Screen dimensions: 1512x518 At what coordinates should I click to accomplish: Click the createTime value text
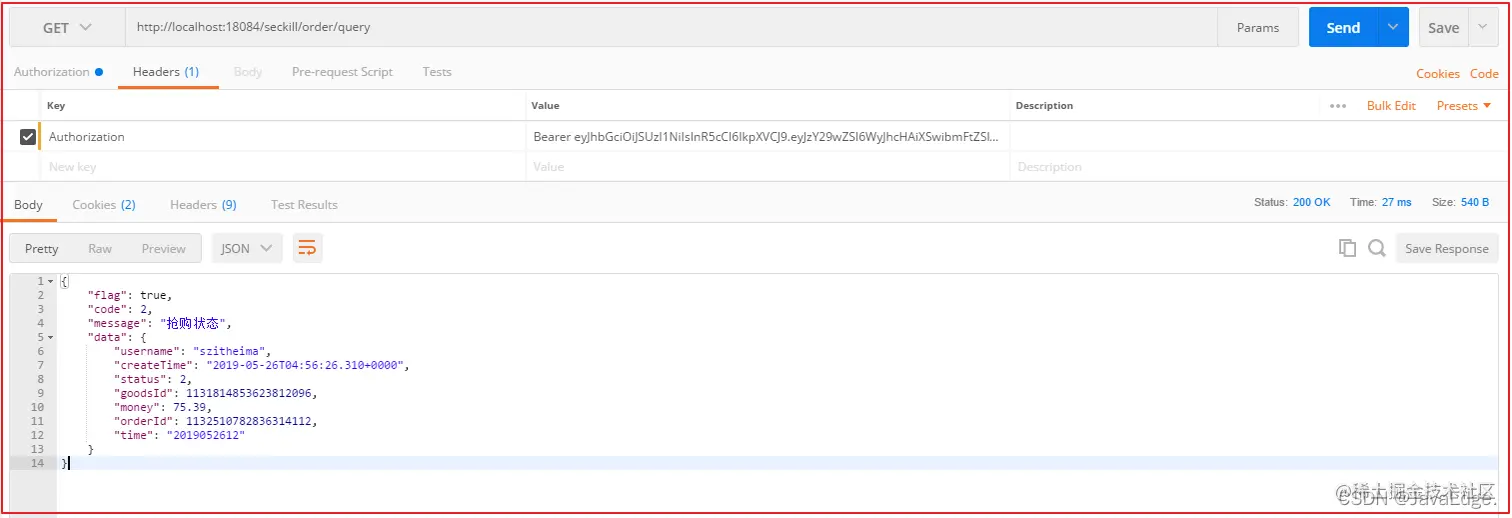pos(304,366)
